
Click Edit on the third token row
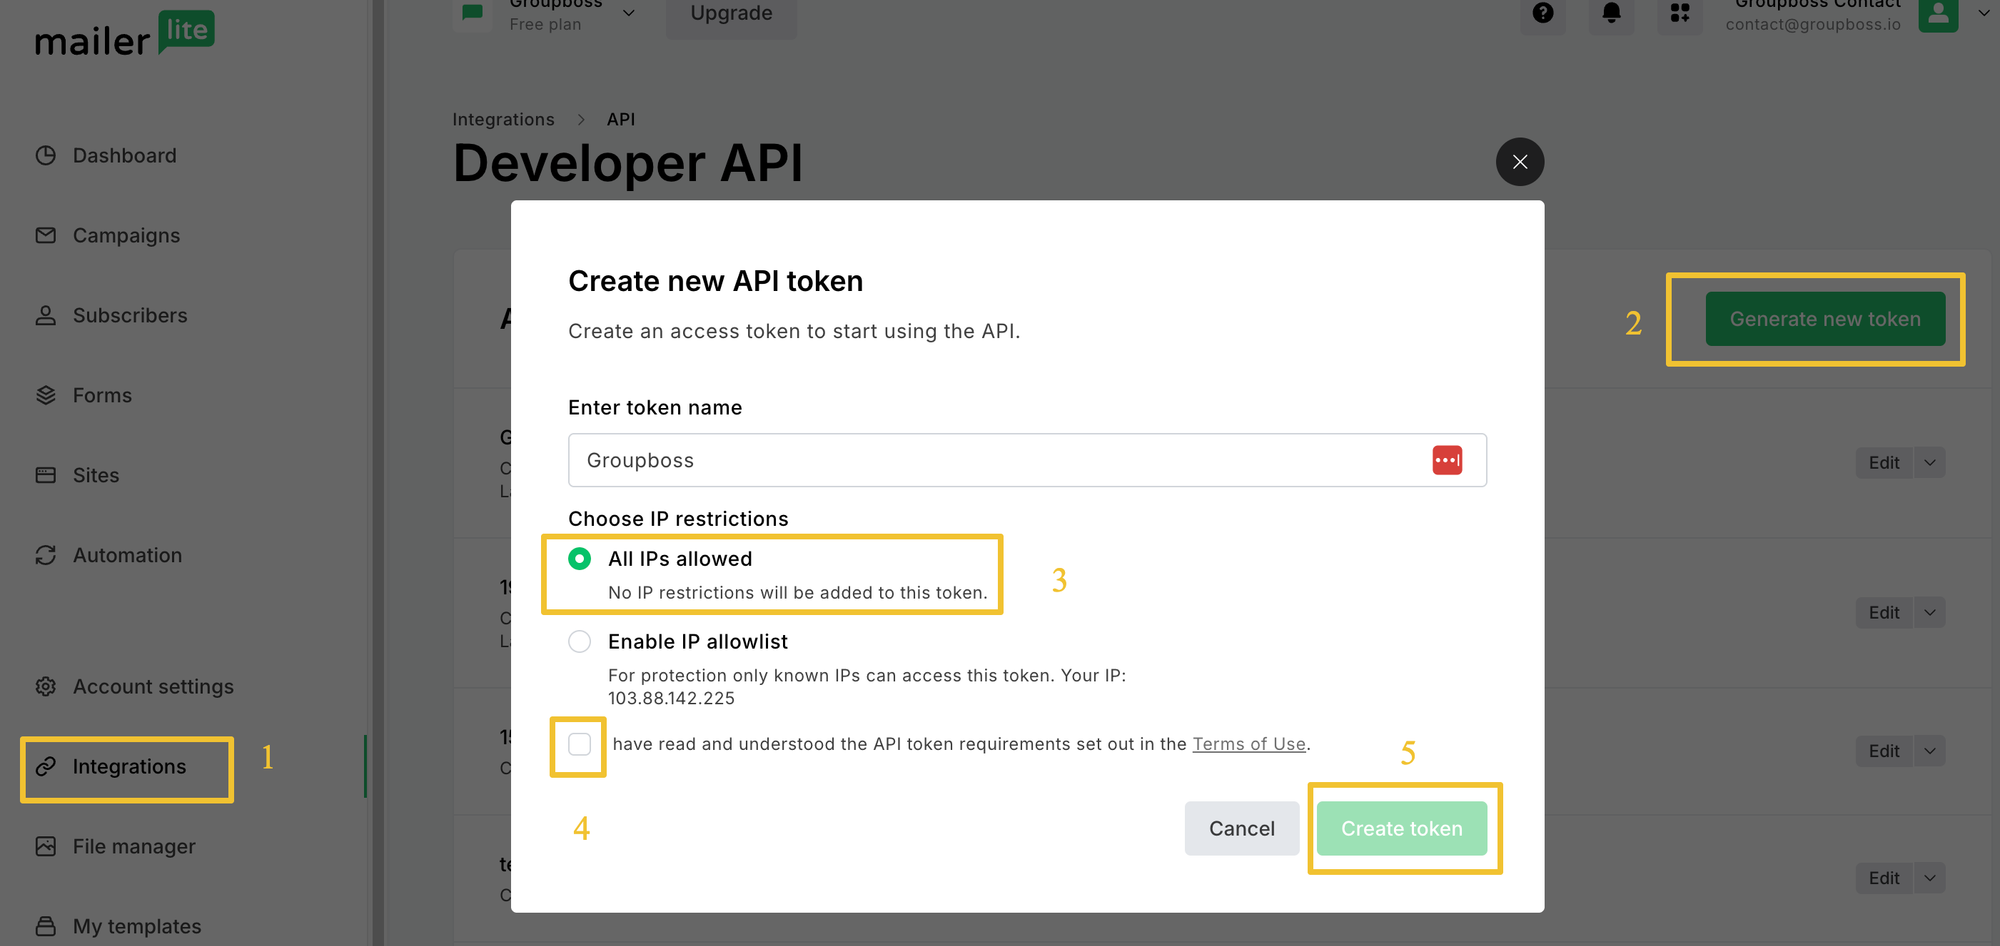pyautogui.click(x=1884, y=751)
